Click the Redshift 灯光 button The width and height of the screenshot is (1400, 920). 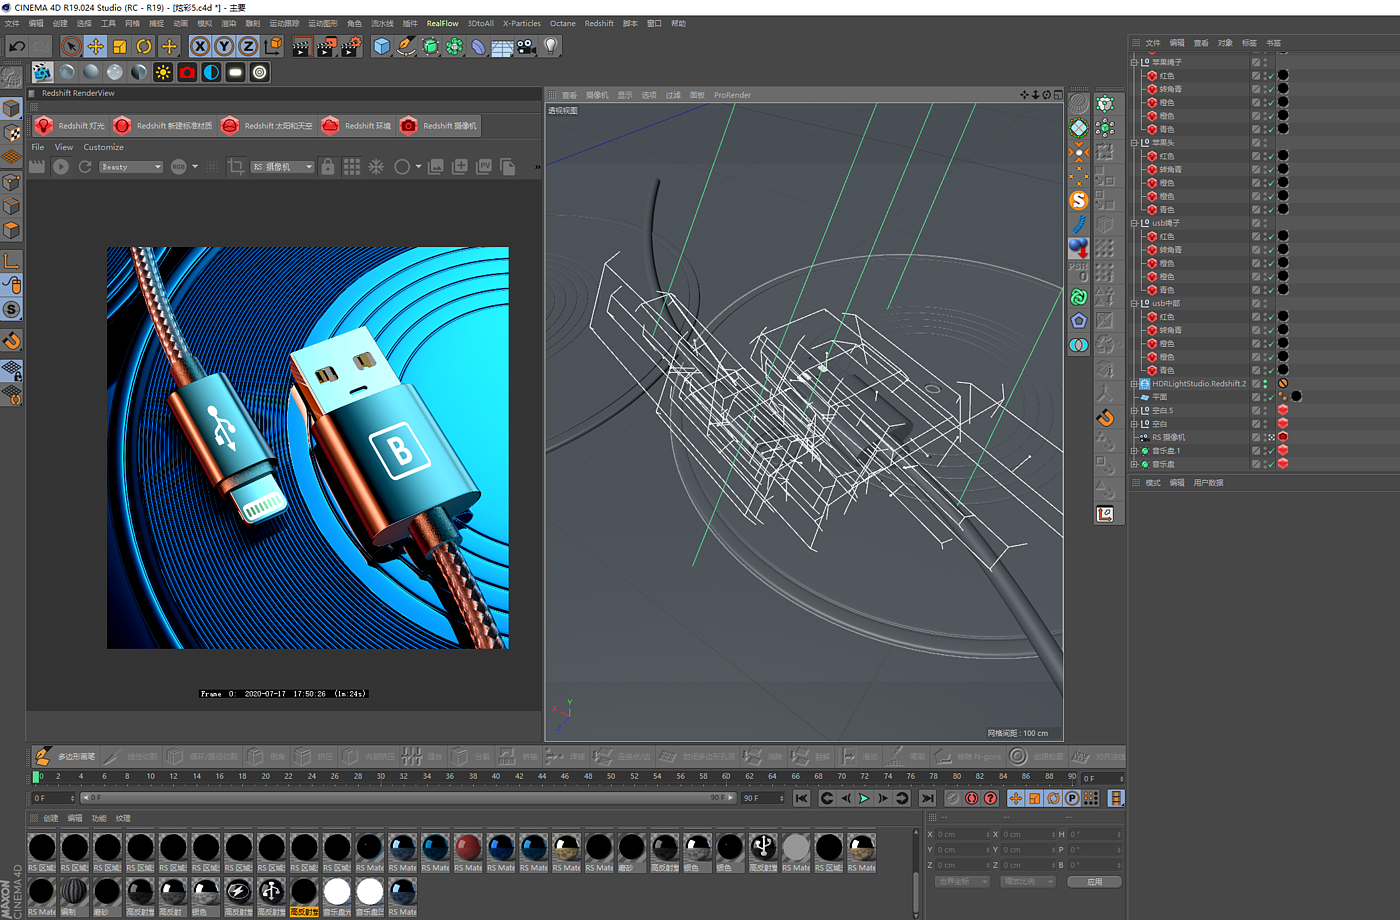point(70,126)
